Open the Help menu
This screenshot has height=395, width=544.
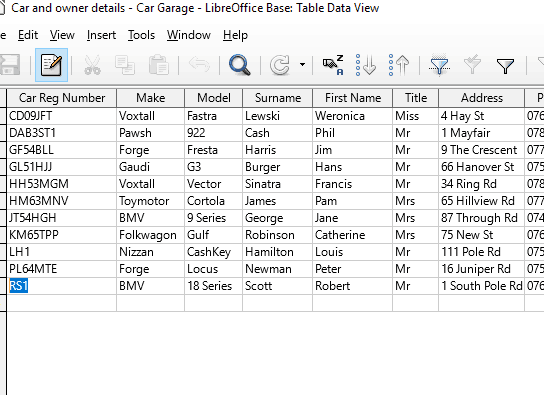235,35
